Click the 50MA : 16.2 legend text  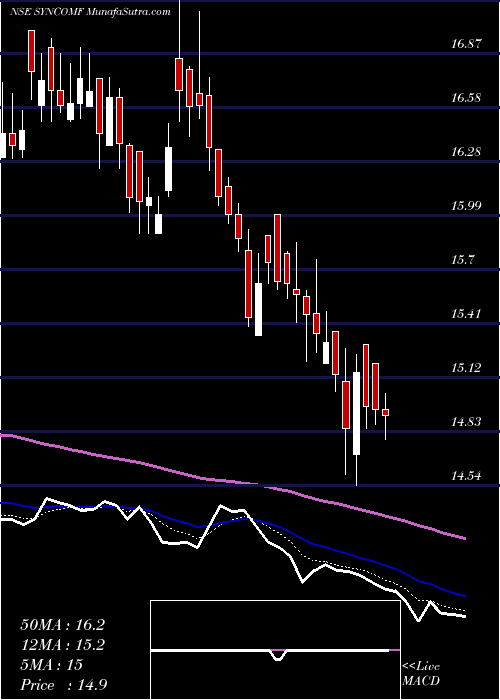62,625
